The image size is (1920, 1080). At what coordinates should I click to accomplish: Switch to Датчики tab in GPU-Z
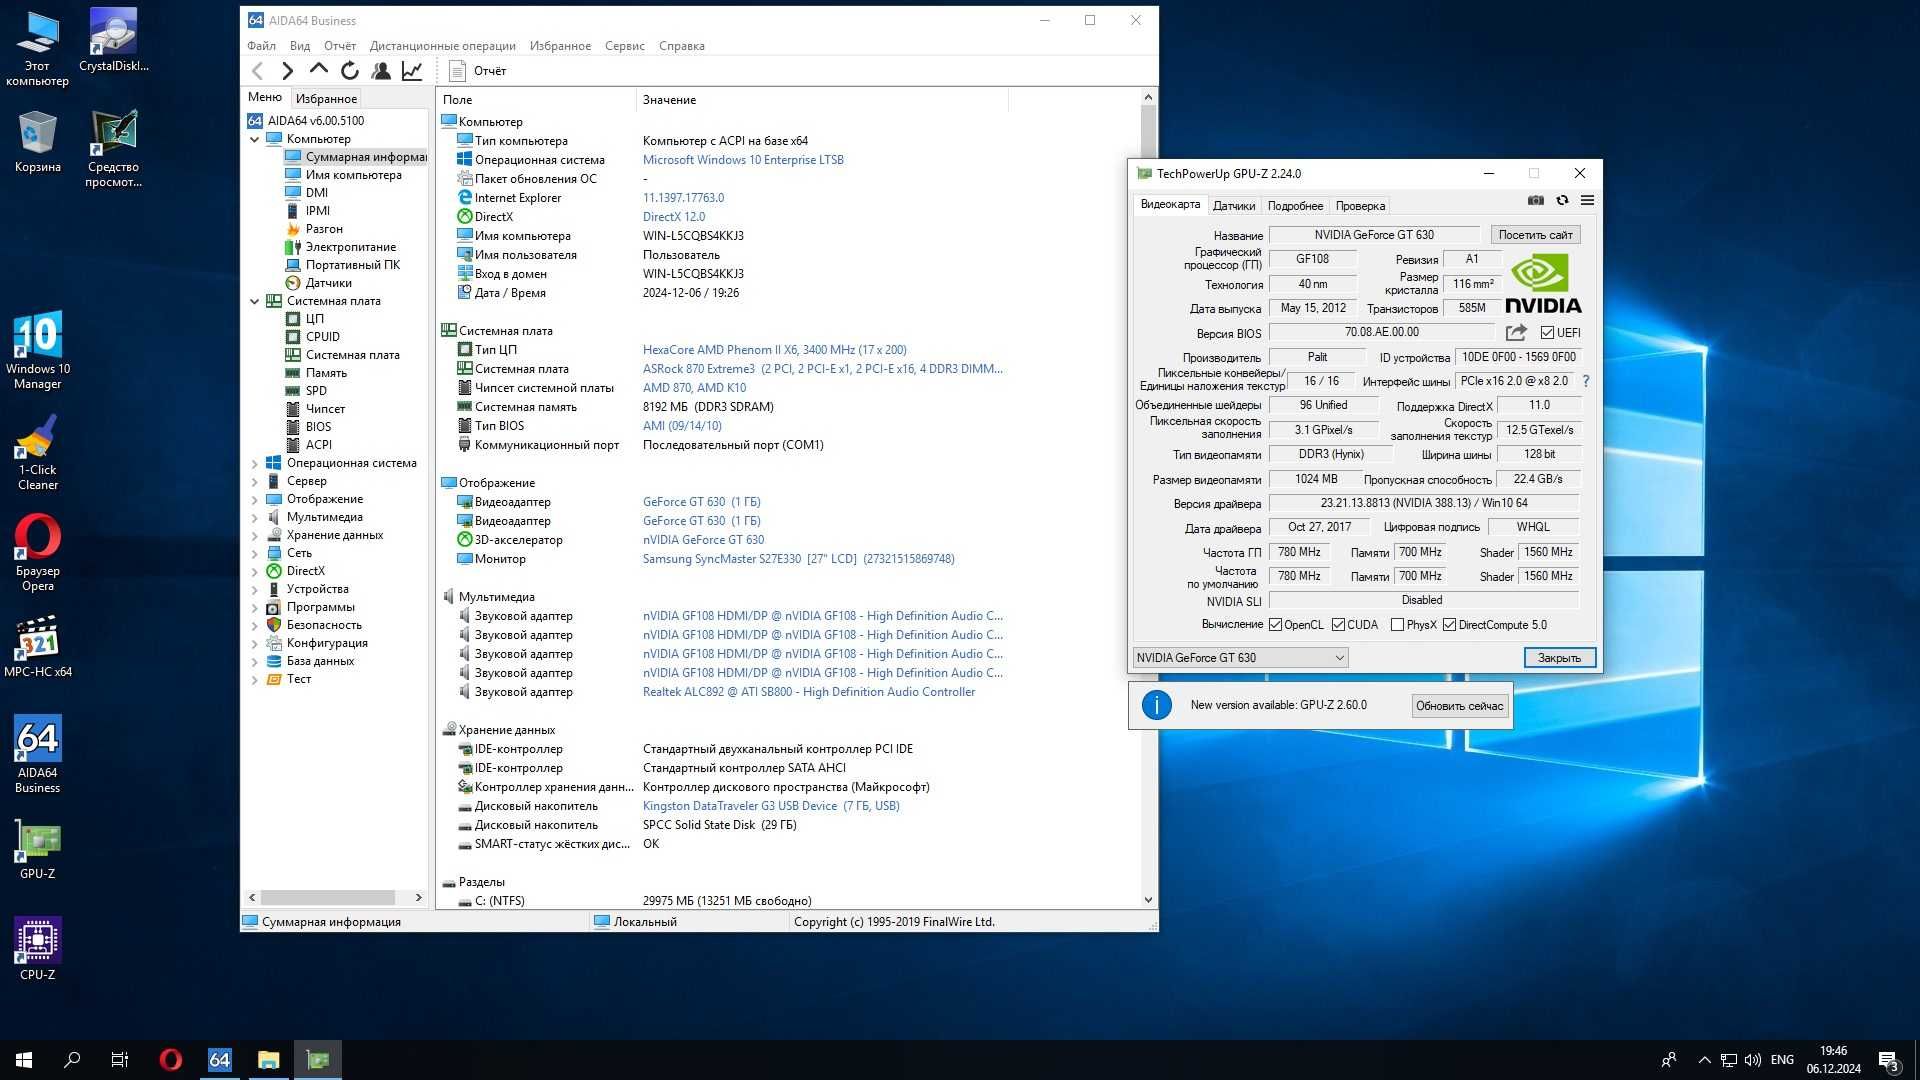click(1234, 206)
